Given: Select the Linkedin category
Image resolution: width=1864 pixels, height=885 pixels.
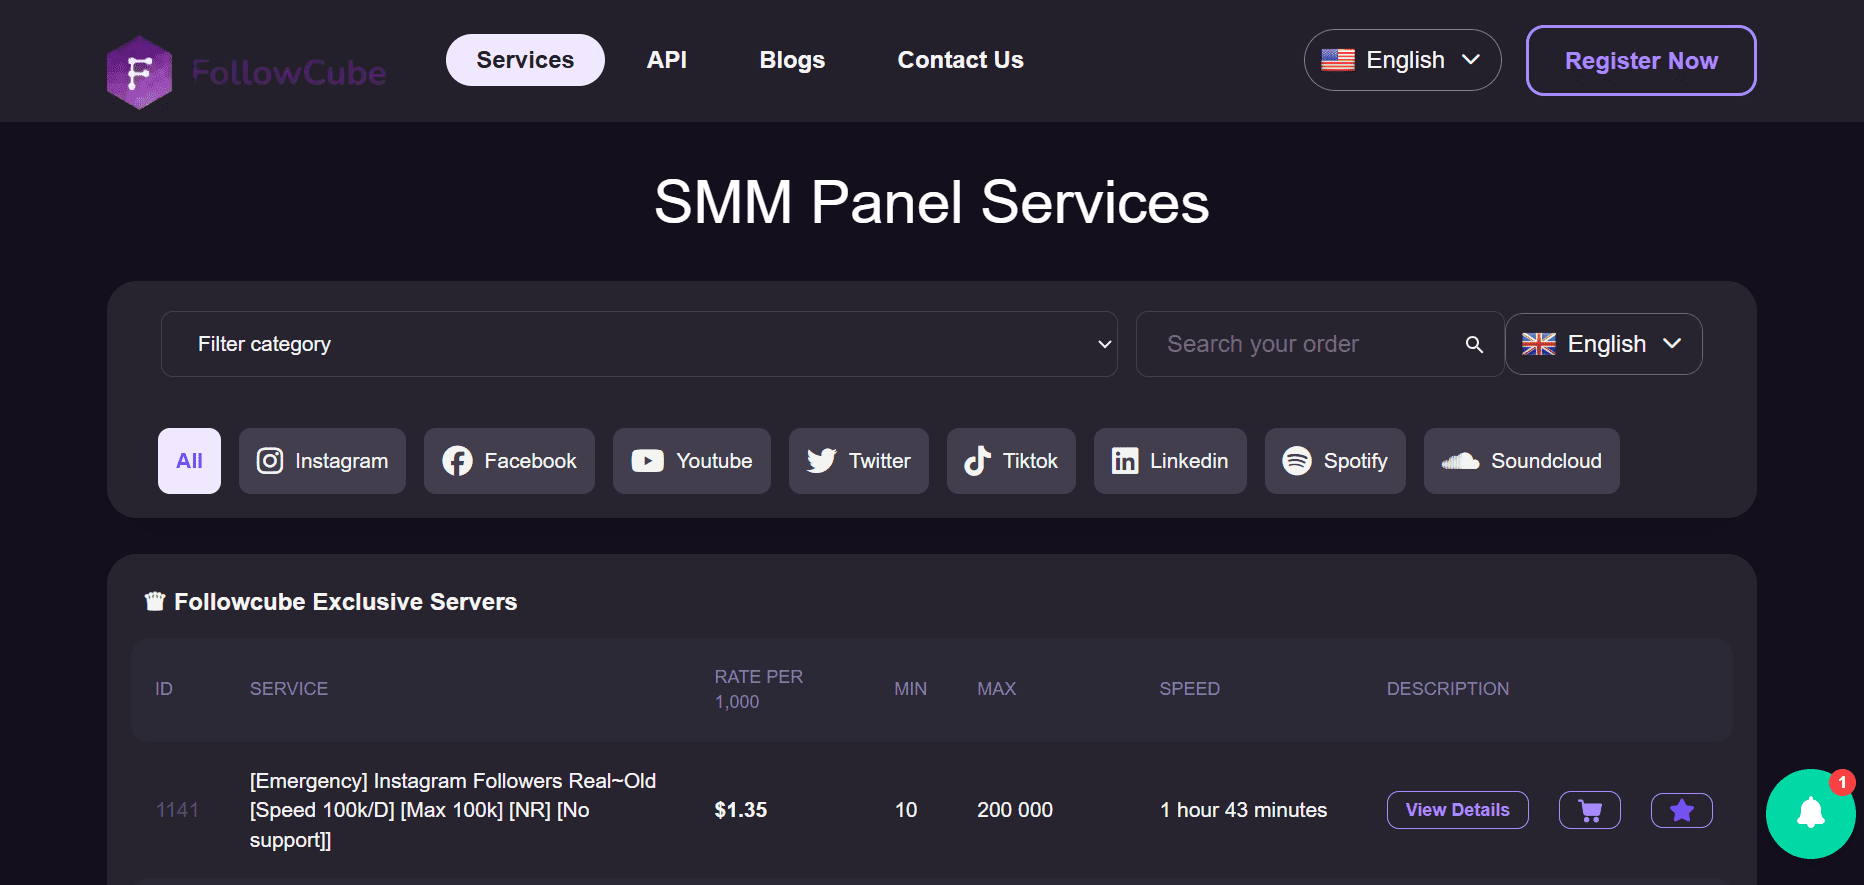Looking at the screenshot, I should tap(1169, 461).
